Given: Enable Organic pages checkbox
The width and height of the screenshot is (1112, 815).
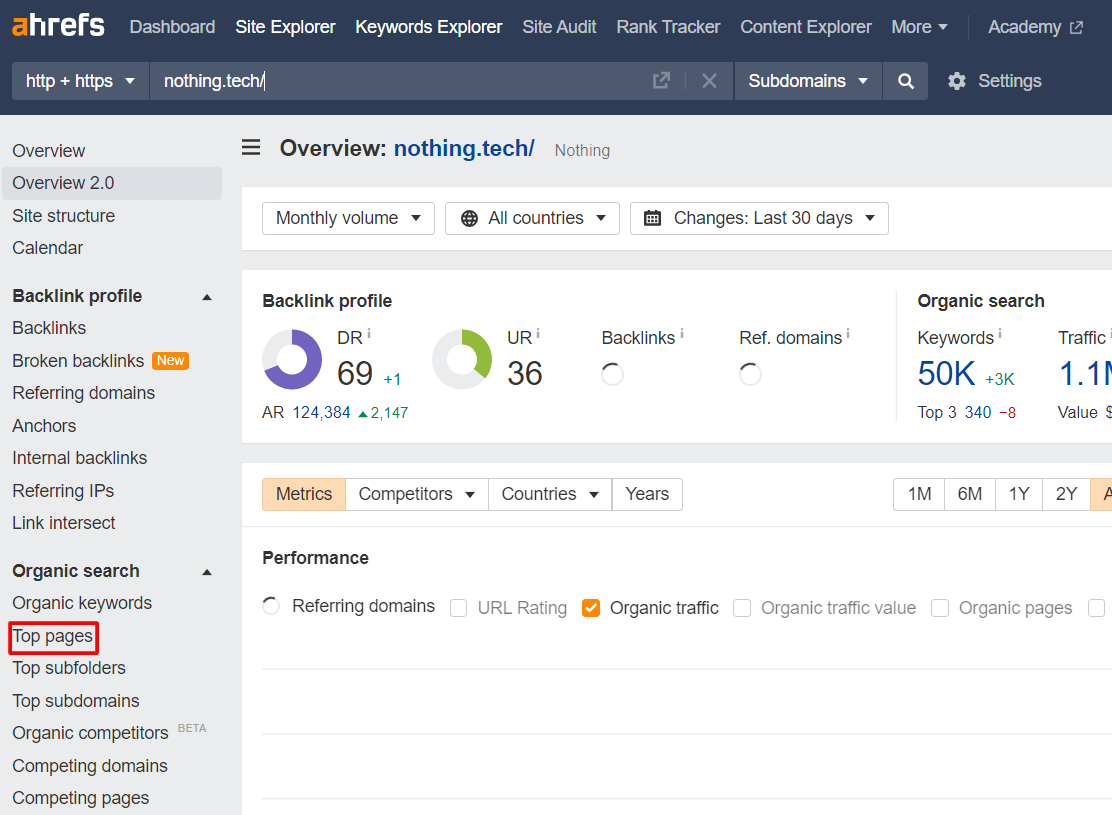Looking at the screenshot, I should tap(940, 608).
